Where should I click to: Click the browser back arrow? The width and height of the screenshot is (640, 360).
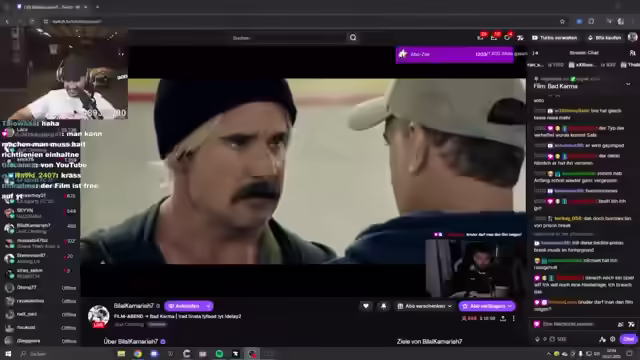tap(7, 21)
